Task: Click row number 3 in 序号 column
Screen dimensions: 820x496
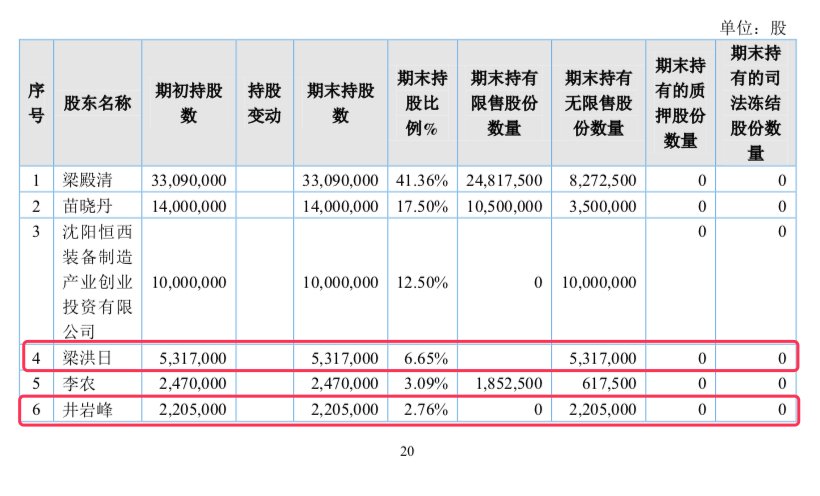Action: [36, 231]
